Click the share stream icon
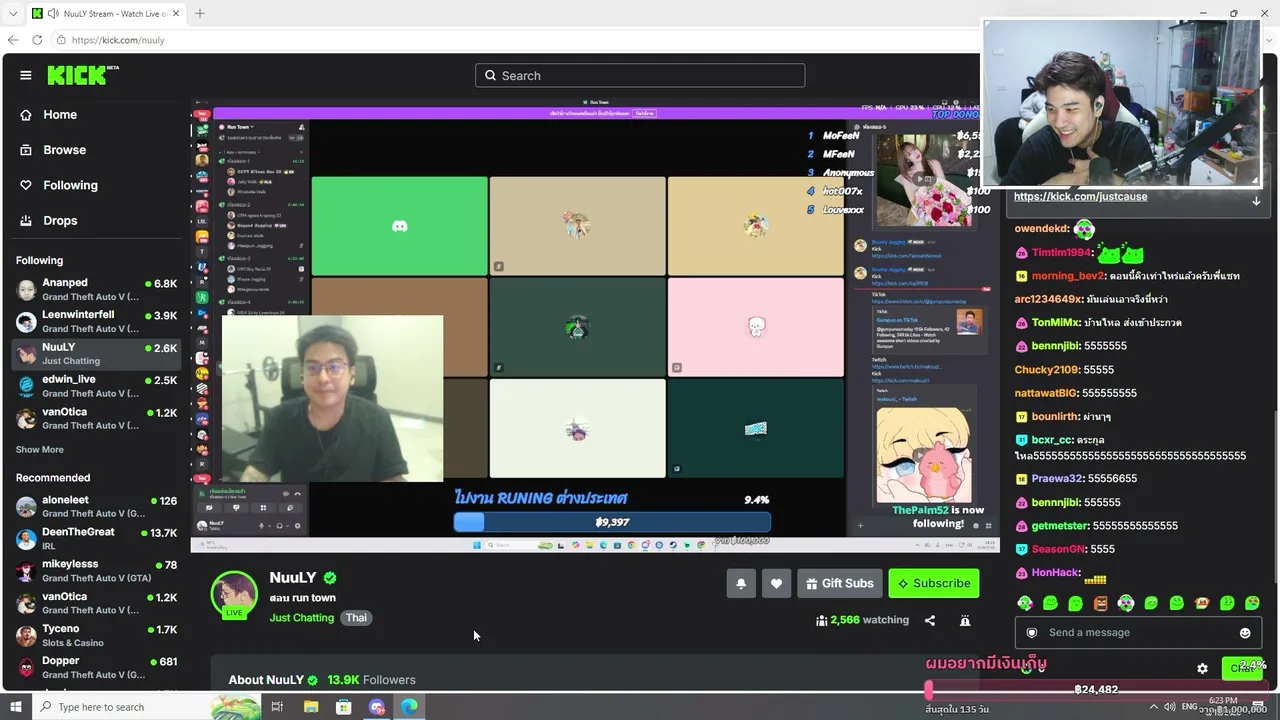Image resolution: width=1280 pixels, height=720 pixels. click(x=930, y=621)
